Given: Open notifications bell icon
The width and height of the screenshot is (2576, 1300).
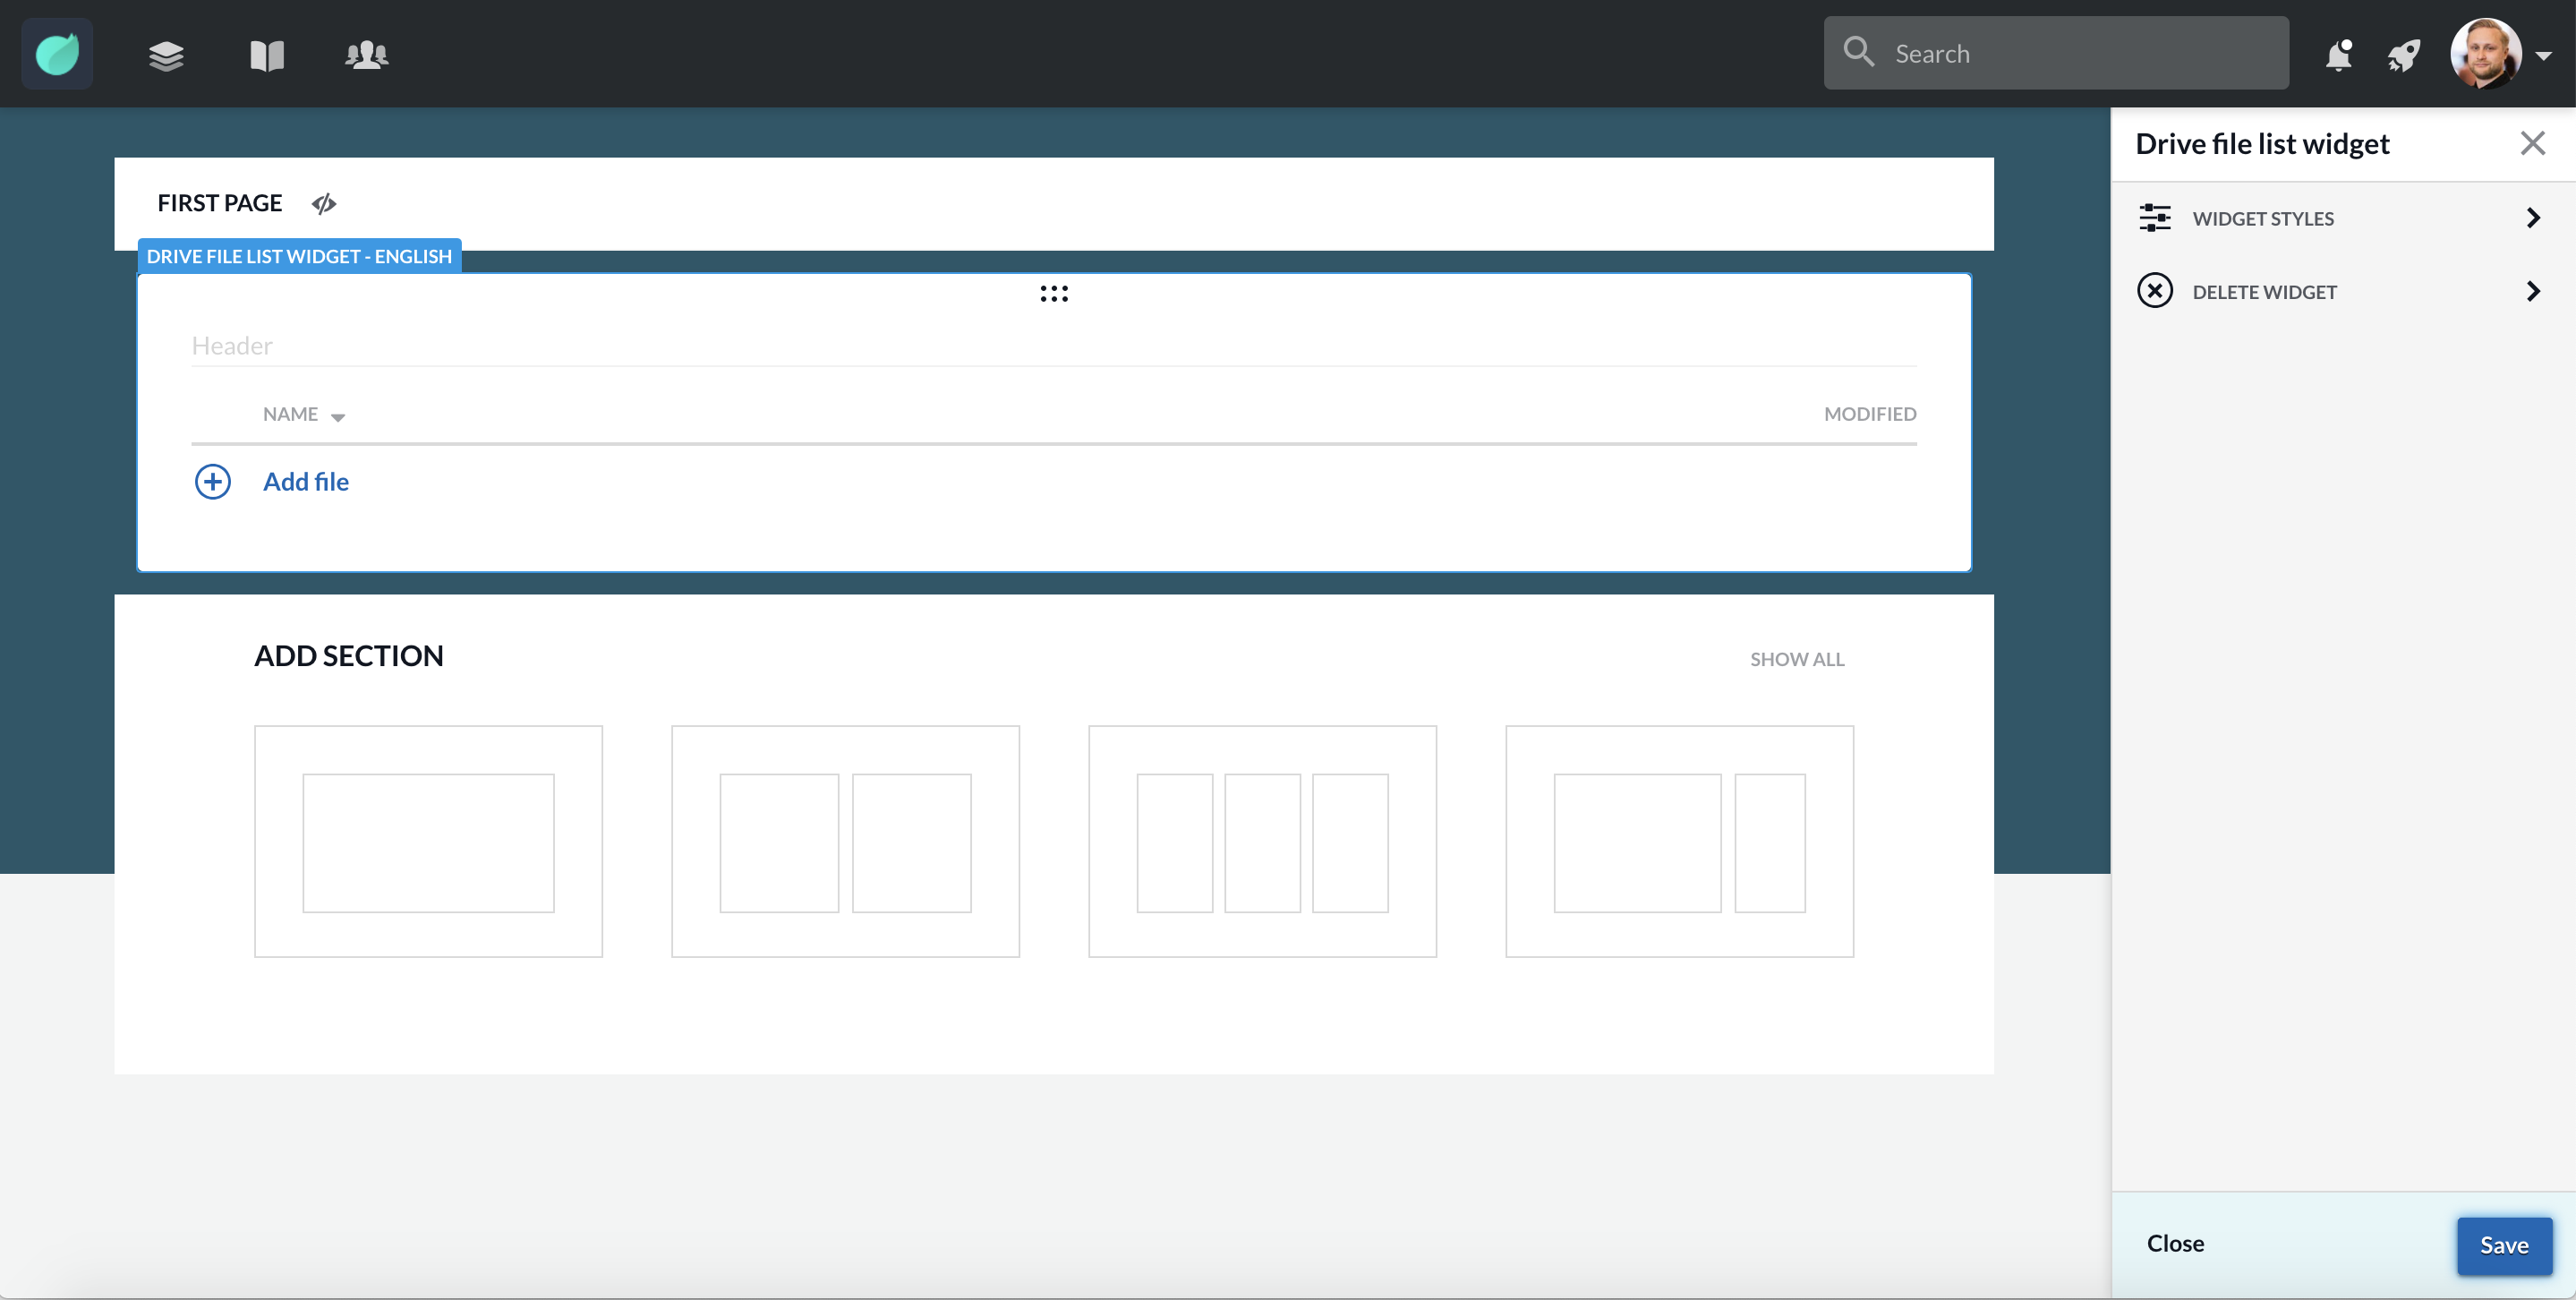Looking at the screenshot, I should (x=2338, y=54).
